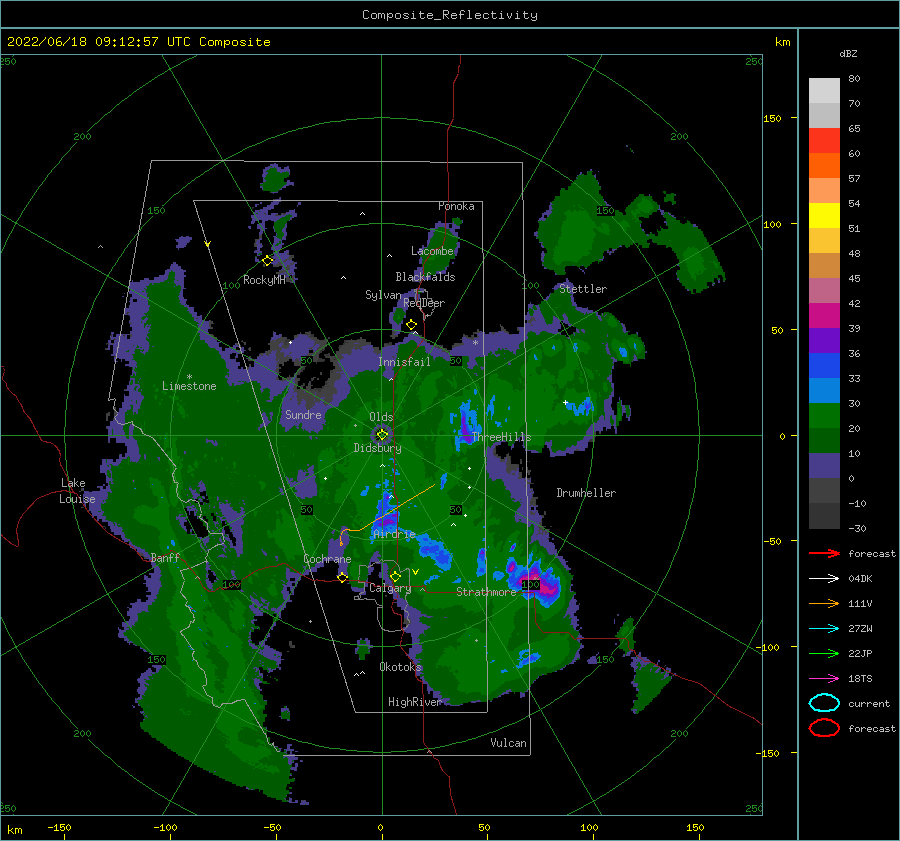
Task: Click the bottom axis -150 km tick label
Action: (x=59, y=827)
